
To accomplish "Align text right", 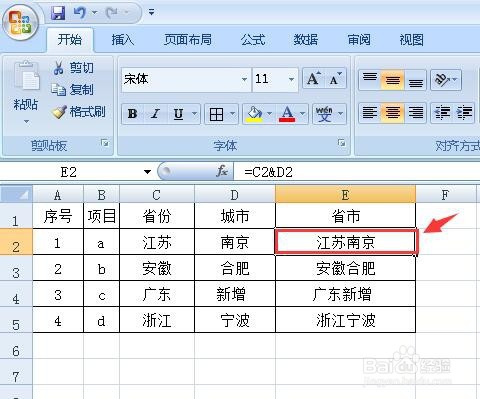I will coord(416,113).
